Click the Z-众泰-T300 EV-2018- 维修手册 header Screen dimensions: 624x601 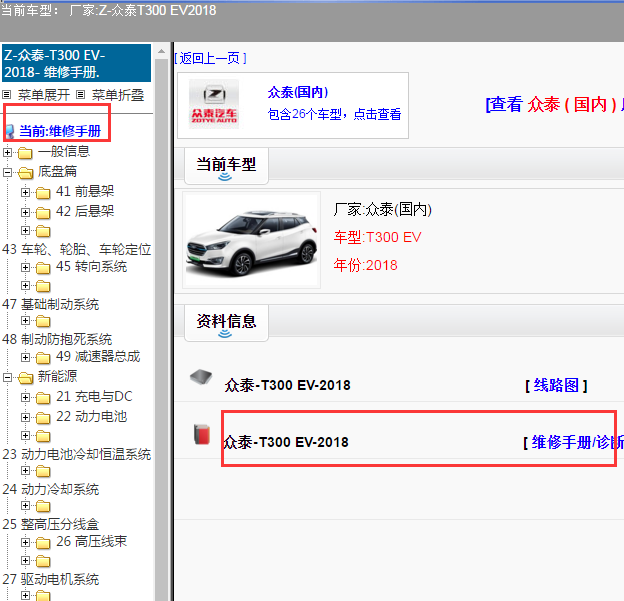click(76, 63)
